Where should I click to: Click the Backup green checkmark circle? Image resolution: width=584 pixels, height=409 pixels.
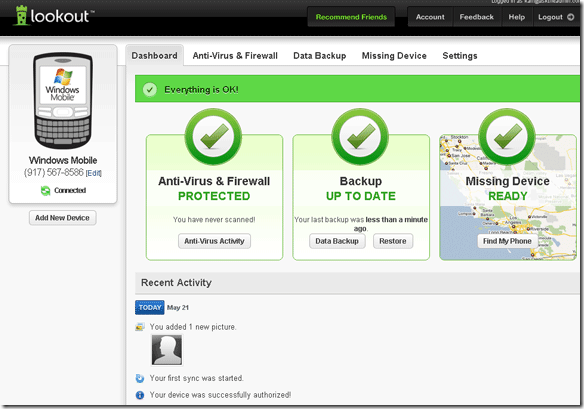(360, 136)
